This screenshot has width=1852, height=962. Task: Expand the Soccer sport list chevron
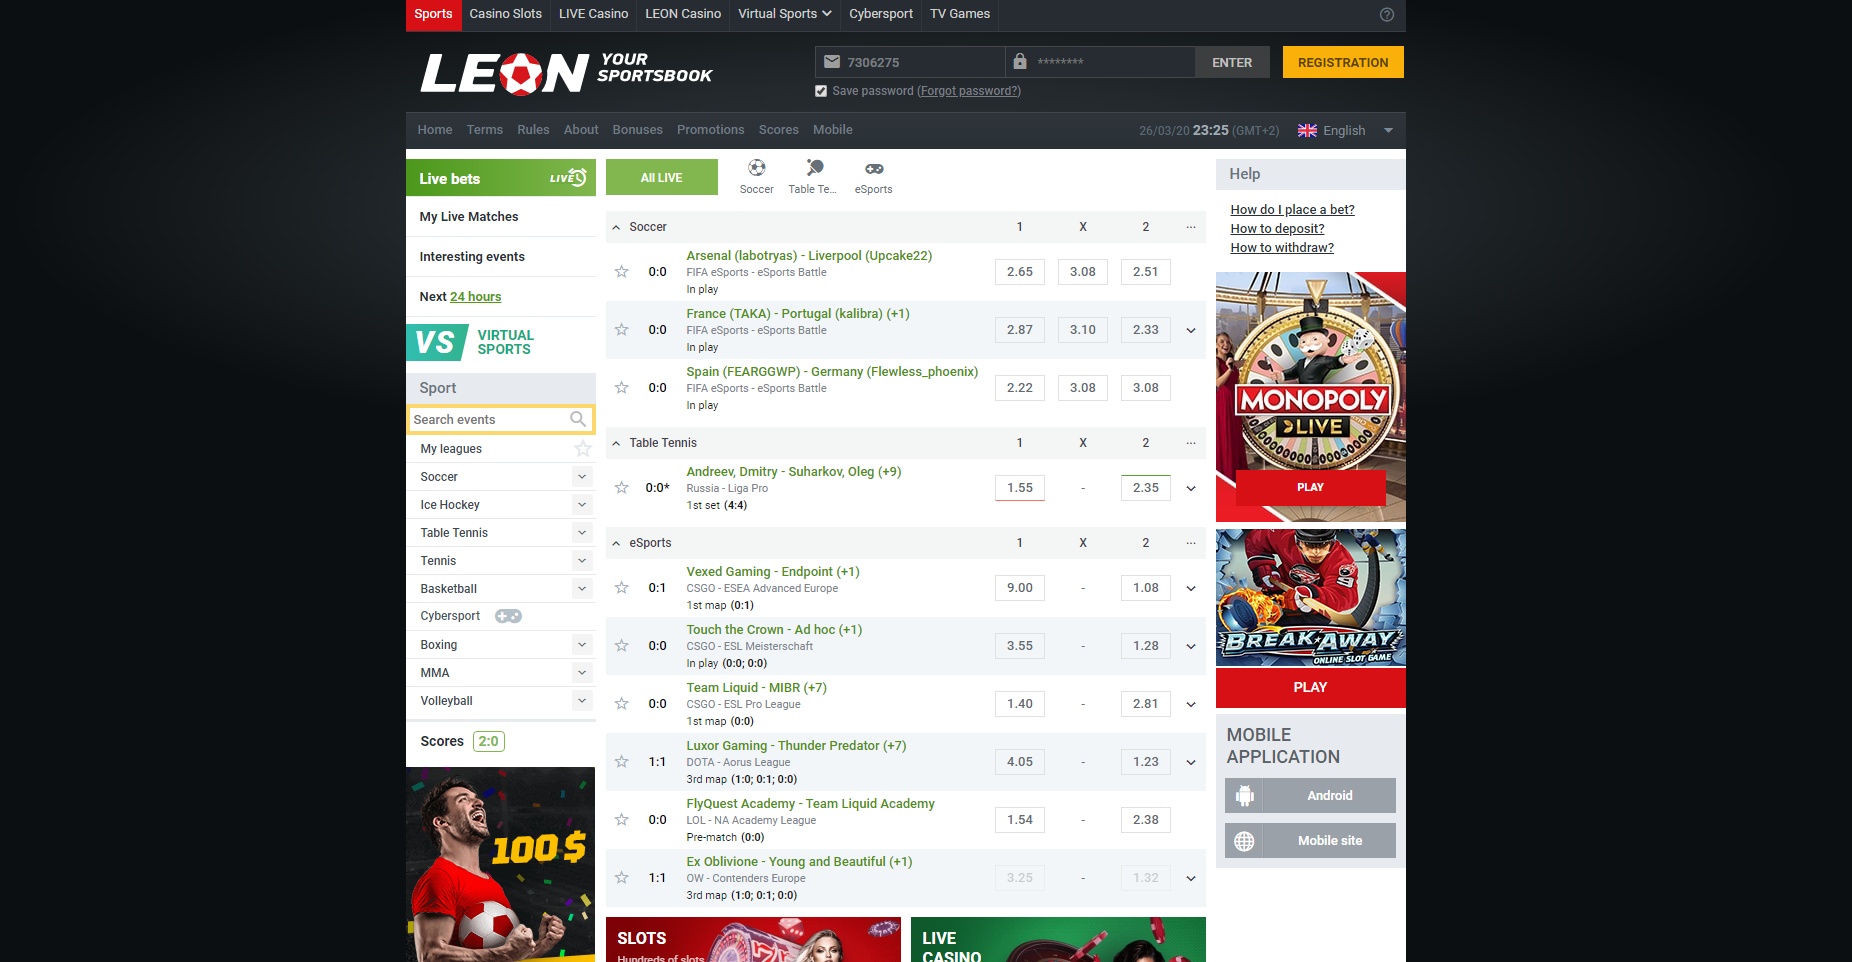[x=582, y=477]
